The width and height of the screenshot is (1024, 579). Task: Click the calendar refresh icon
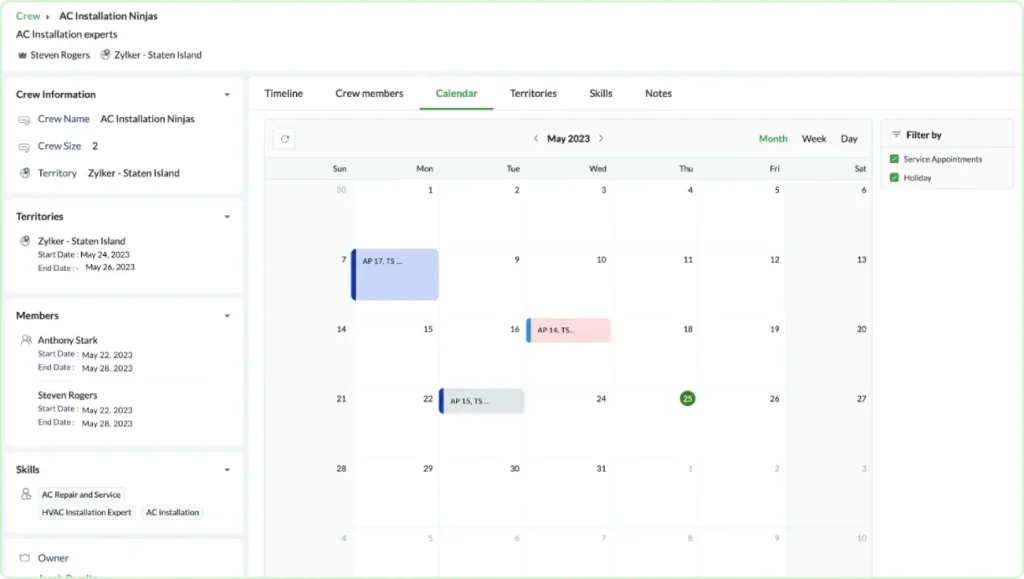(284, 139)
